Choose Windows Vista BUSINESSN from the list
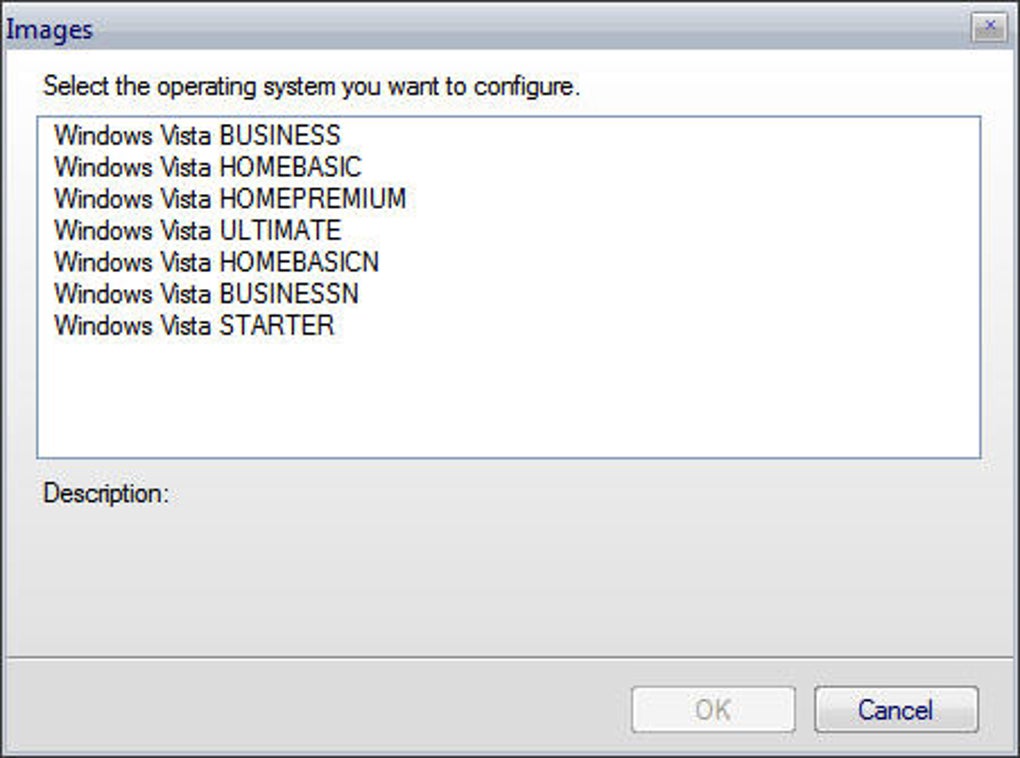 [x=206, y=294]
